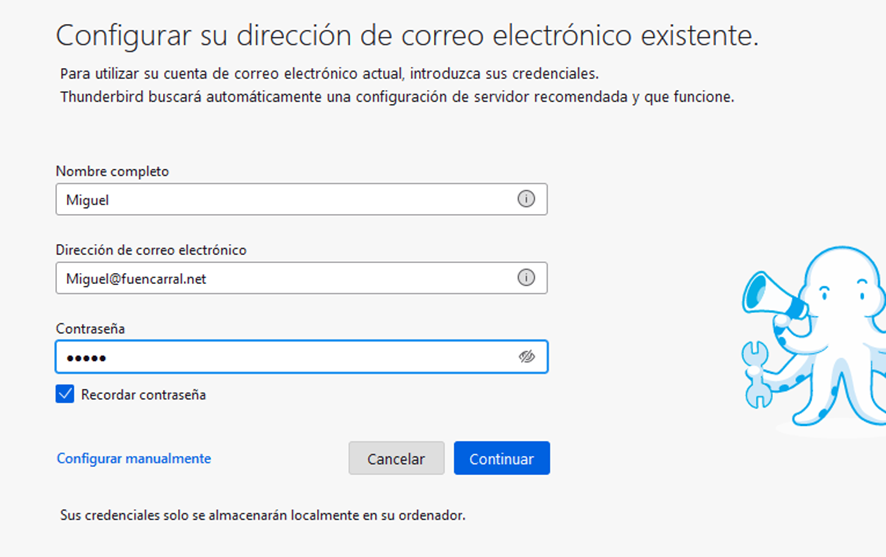Click the "Recordar contraseña" label text
The width and height of the screenshot is (886, 557).
tap(143, 395)
